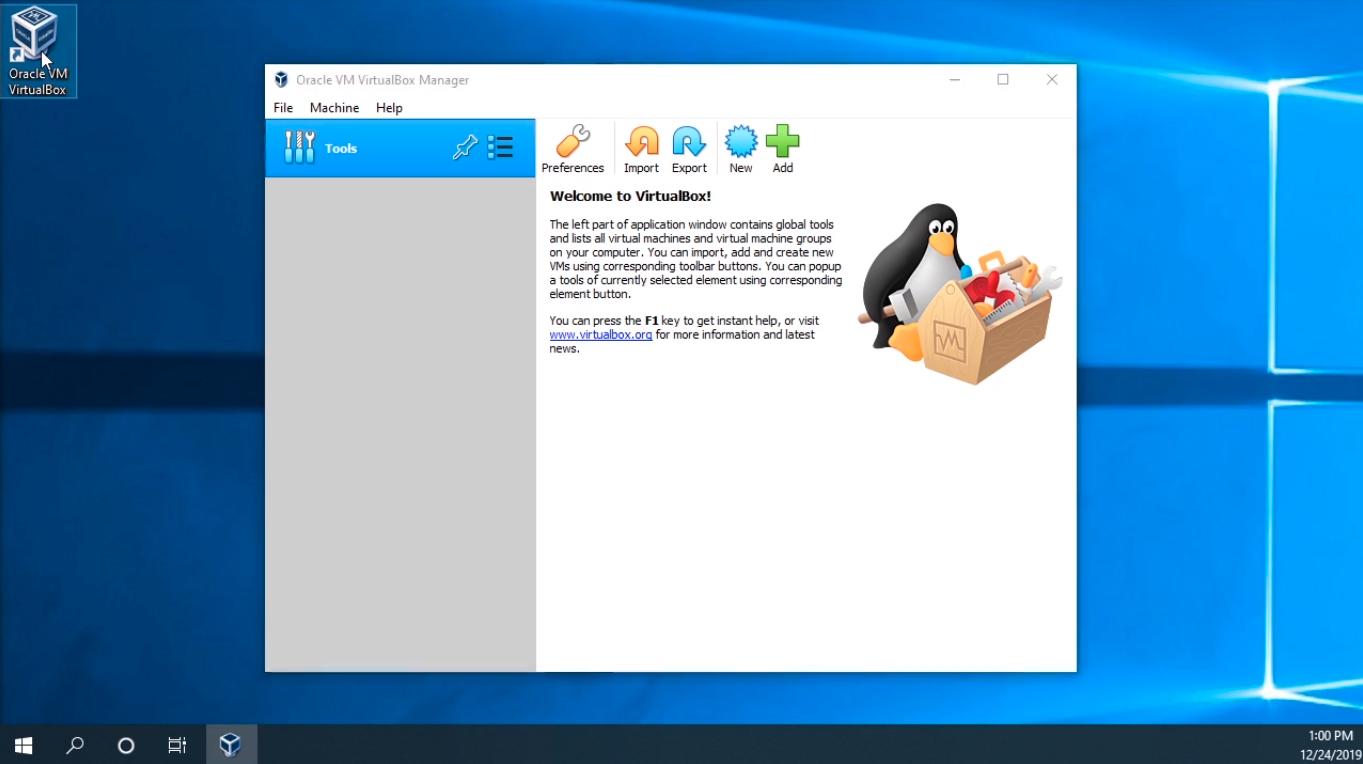
Task: Open the Help menu
Action: pyautogui.click(x=389, y=108)
